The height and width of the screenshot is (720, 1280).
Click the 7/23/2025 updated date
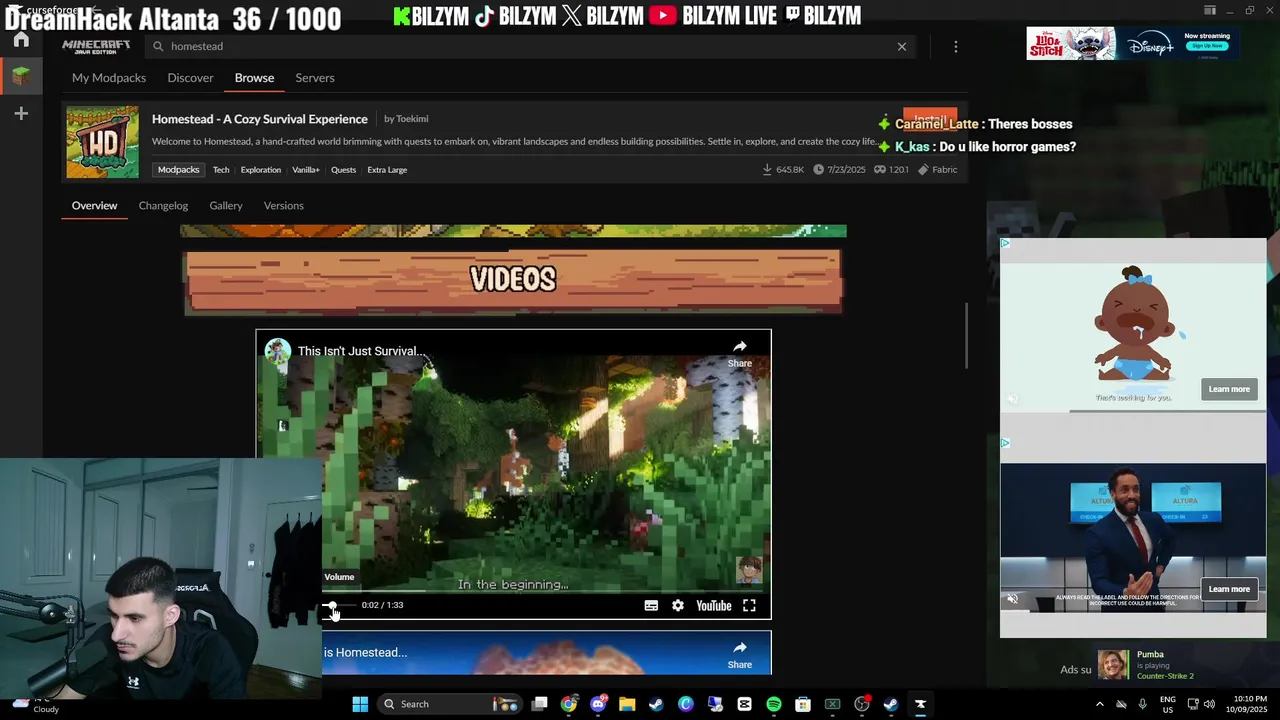[x=838, y=170]
